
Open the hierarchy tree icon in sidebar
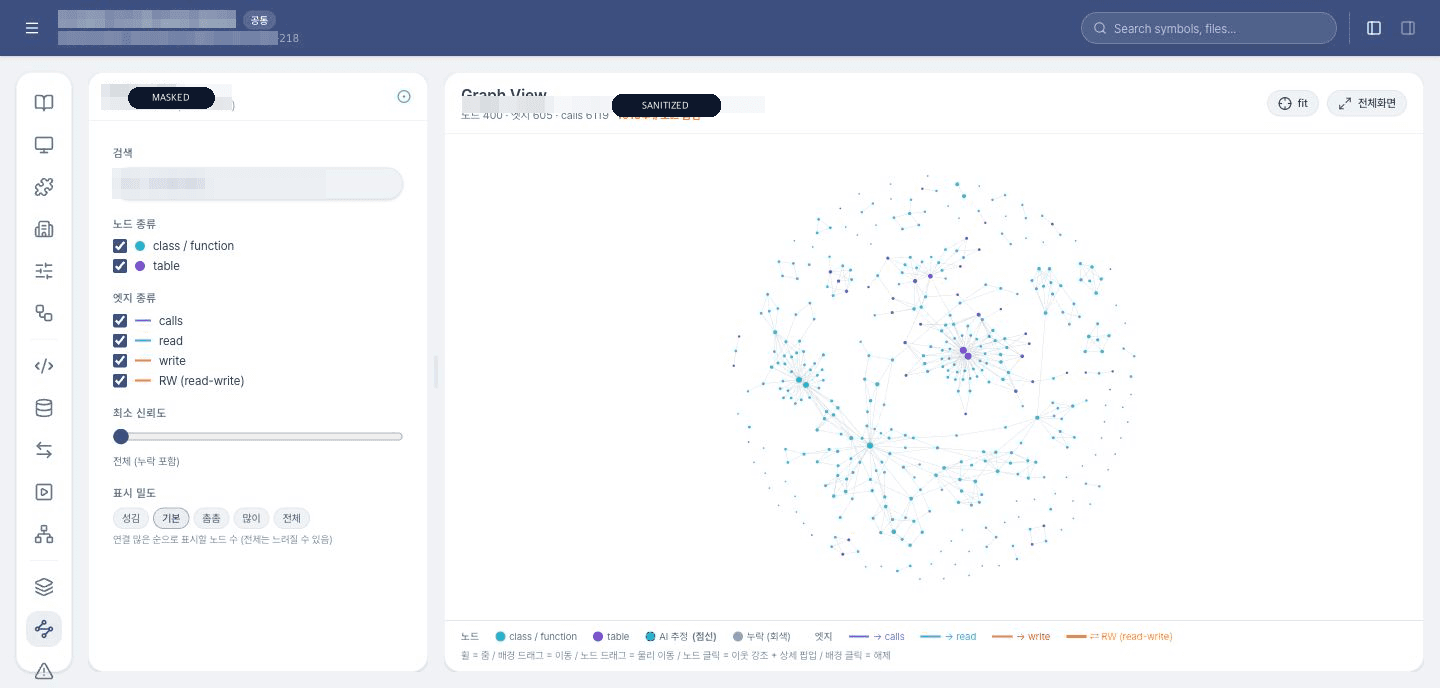pos(44,534)
